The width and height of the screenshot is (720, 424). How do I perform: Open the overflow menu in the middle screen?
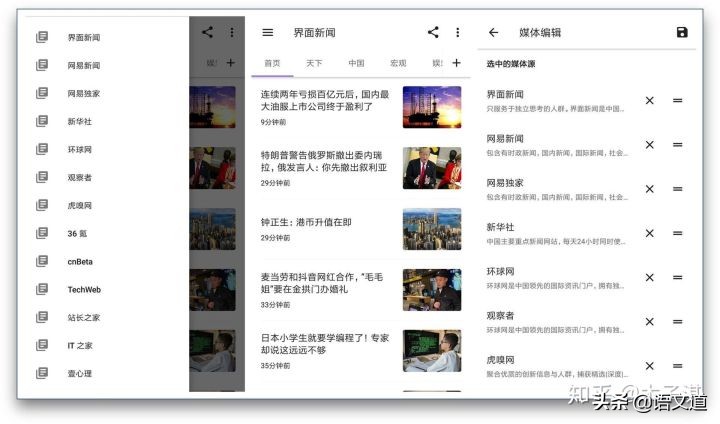[x=457, y=32]
